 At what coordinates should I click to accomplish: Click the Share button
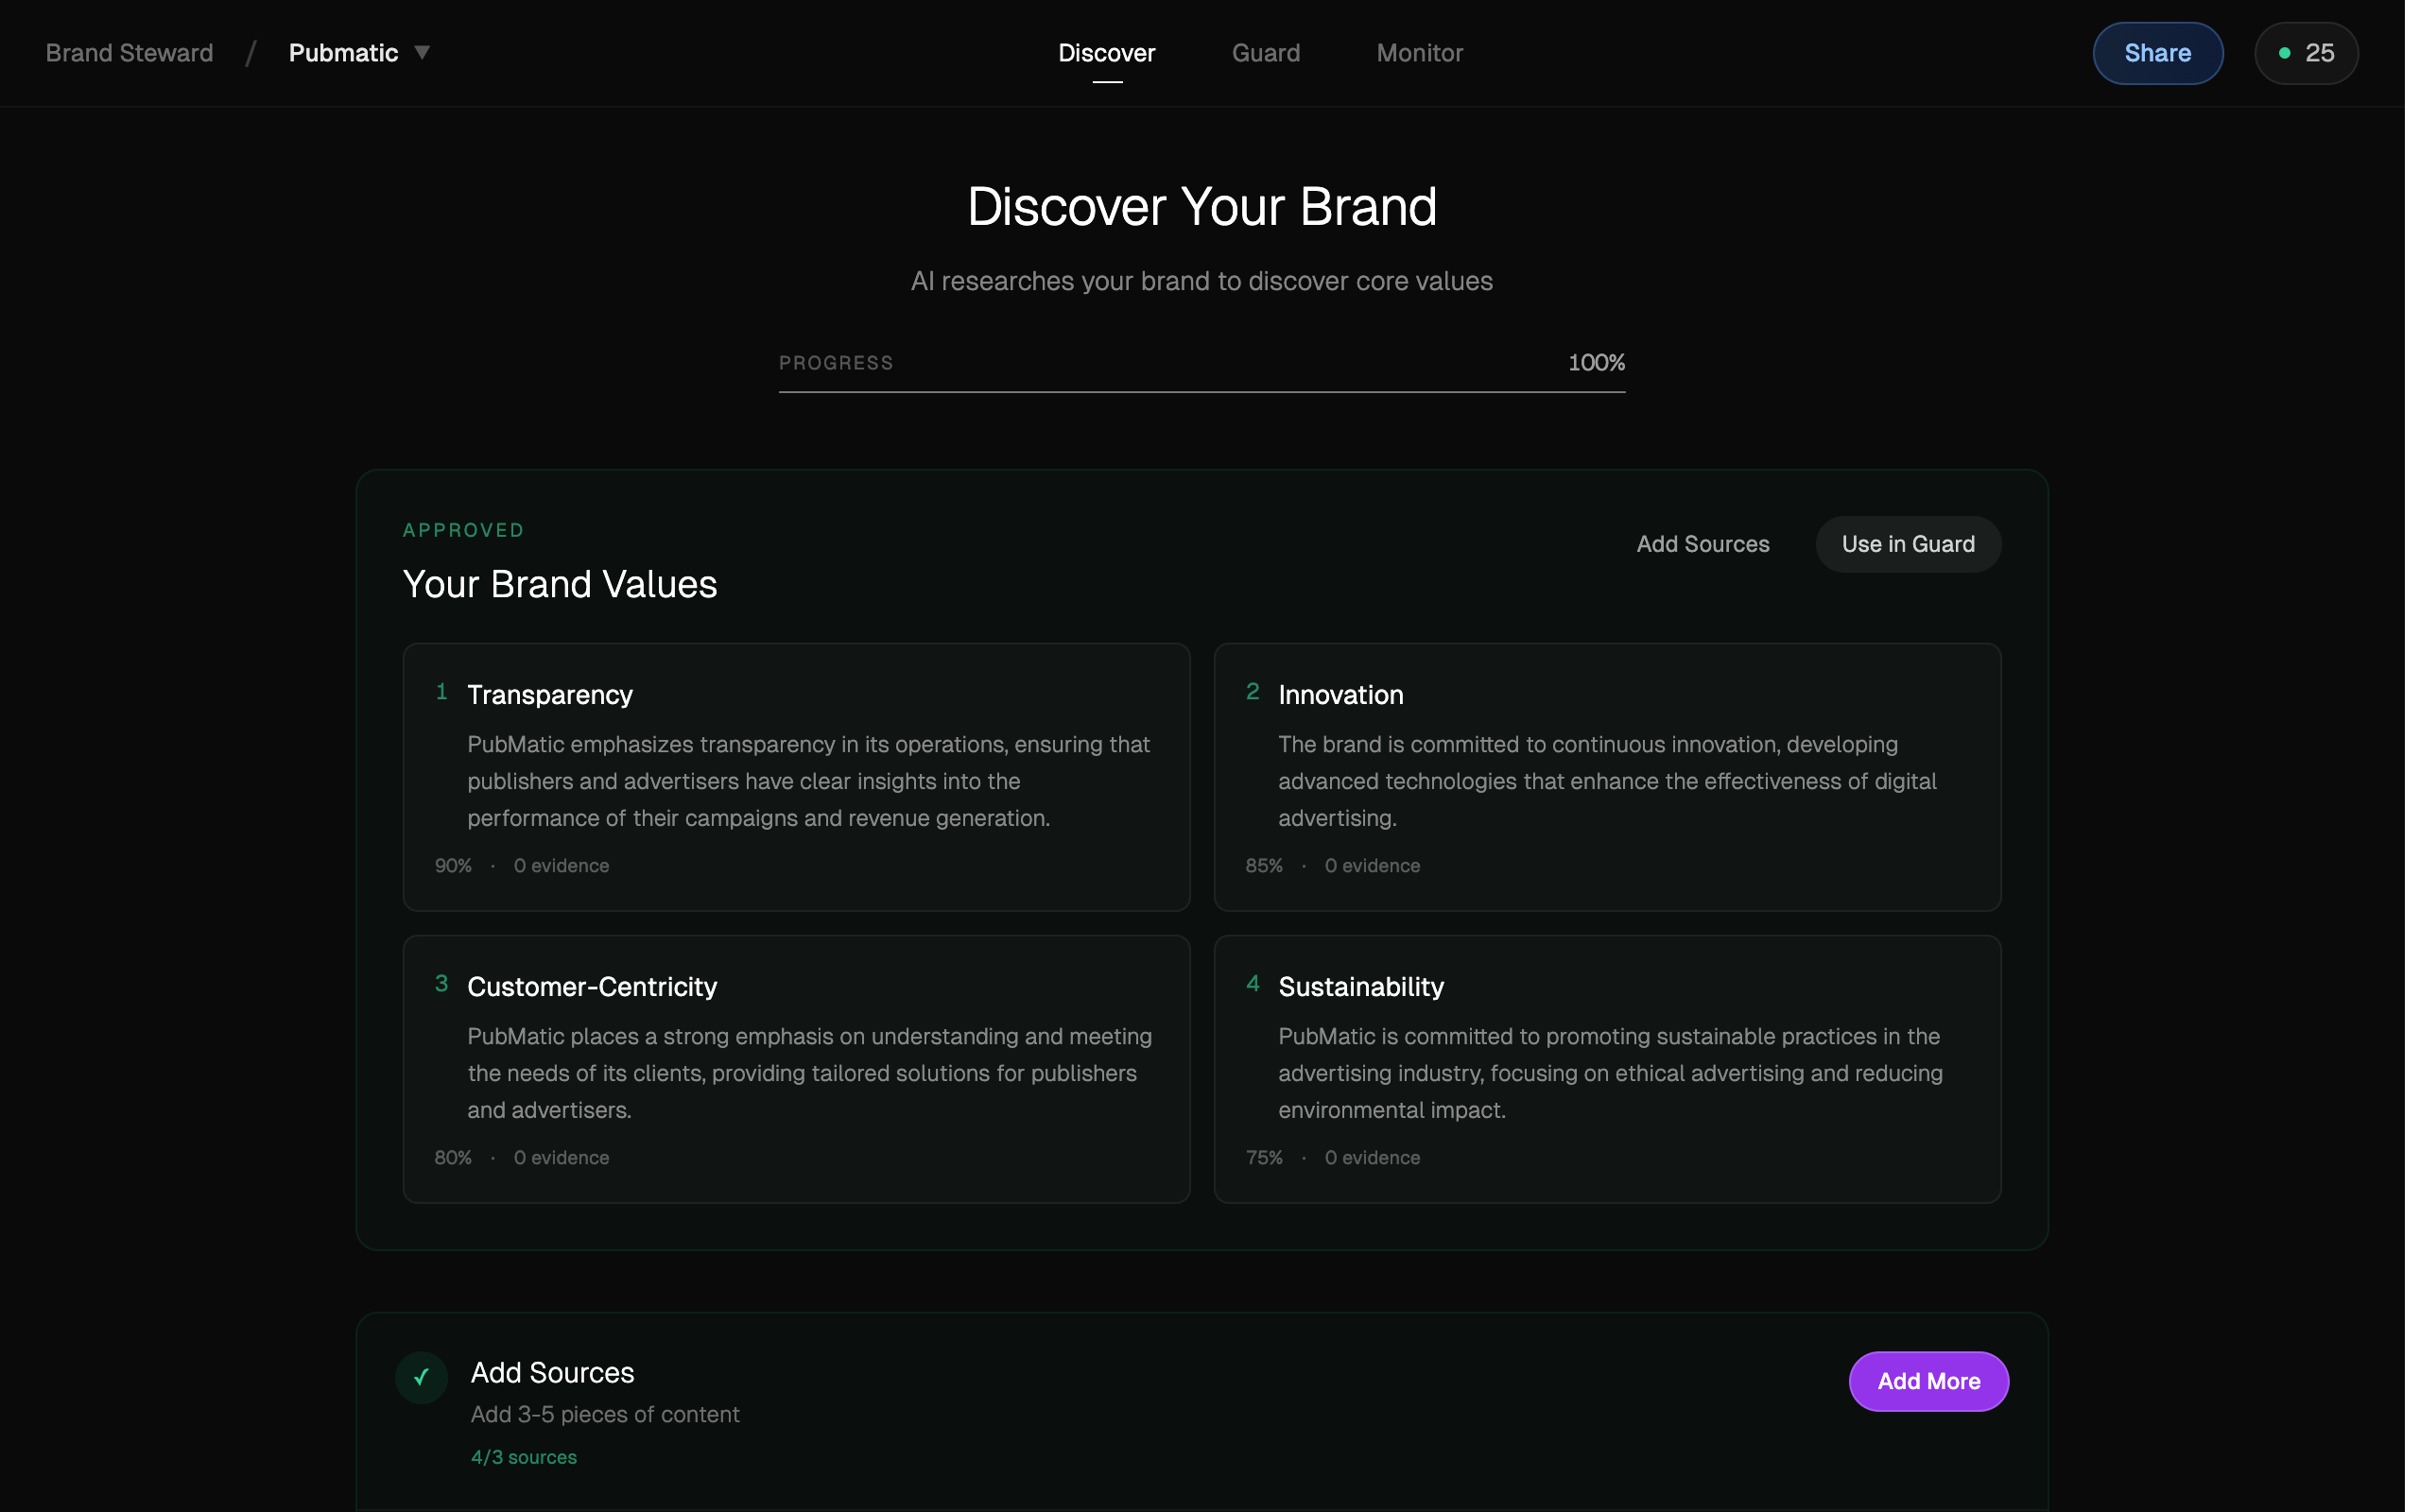click(2157, 53)
